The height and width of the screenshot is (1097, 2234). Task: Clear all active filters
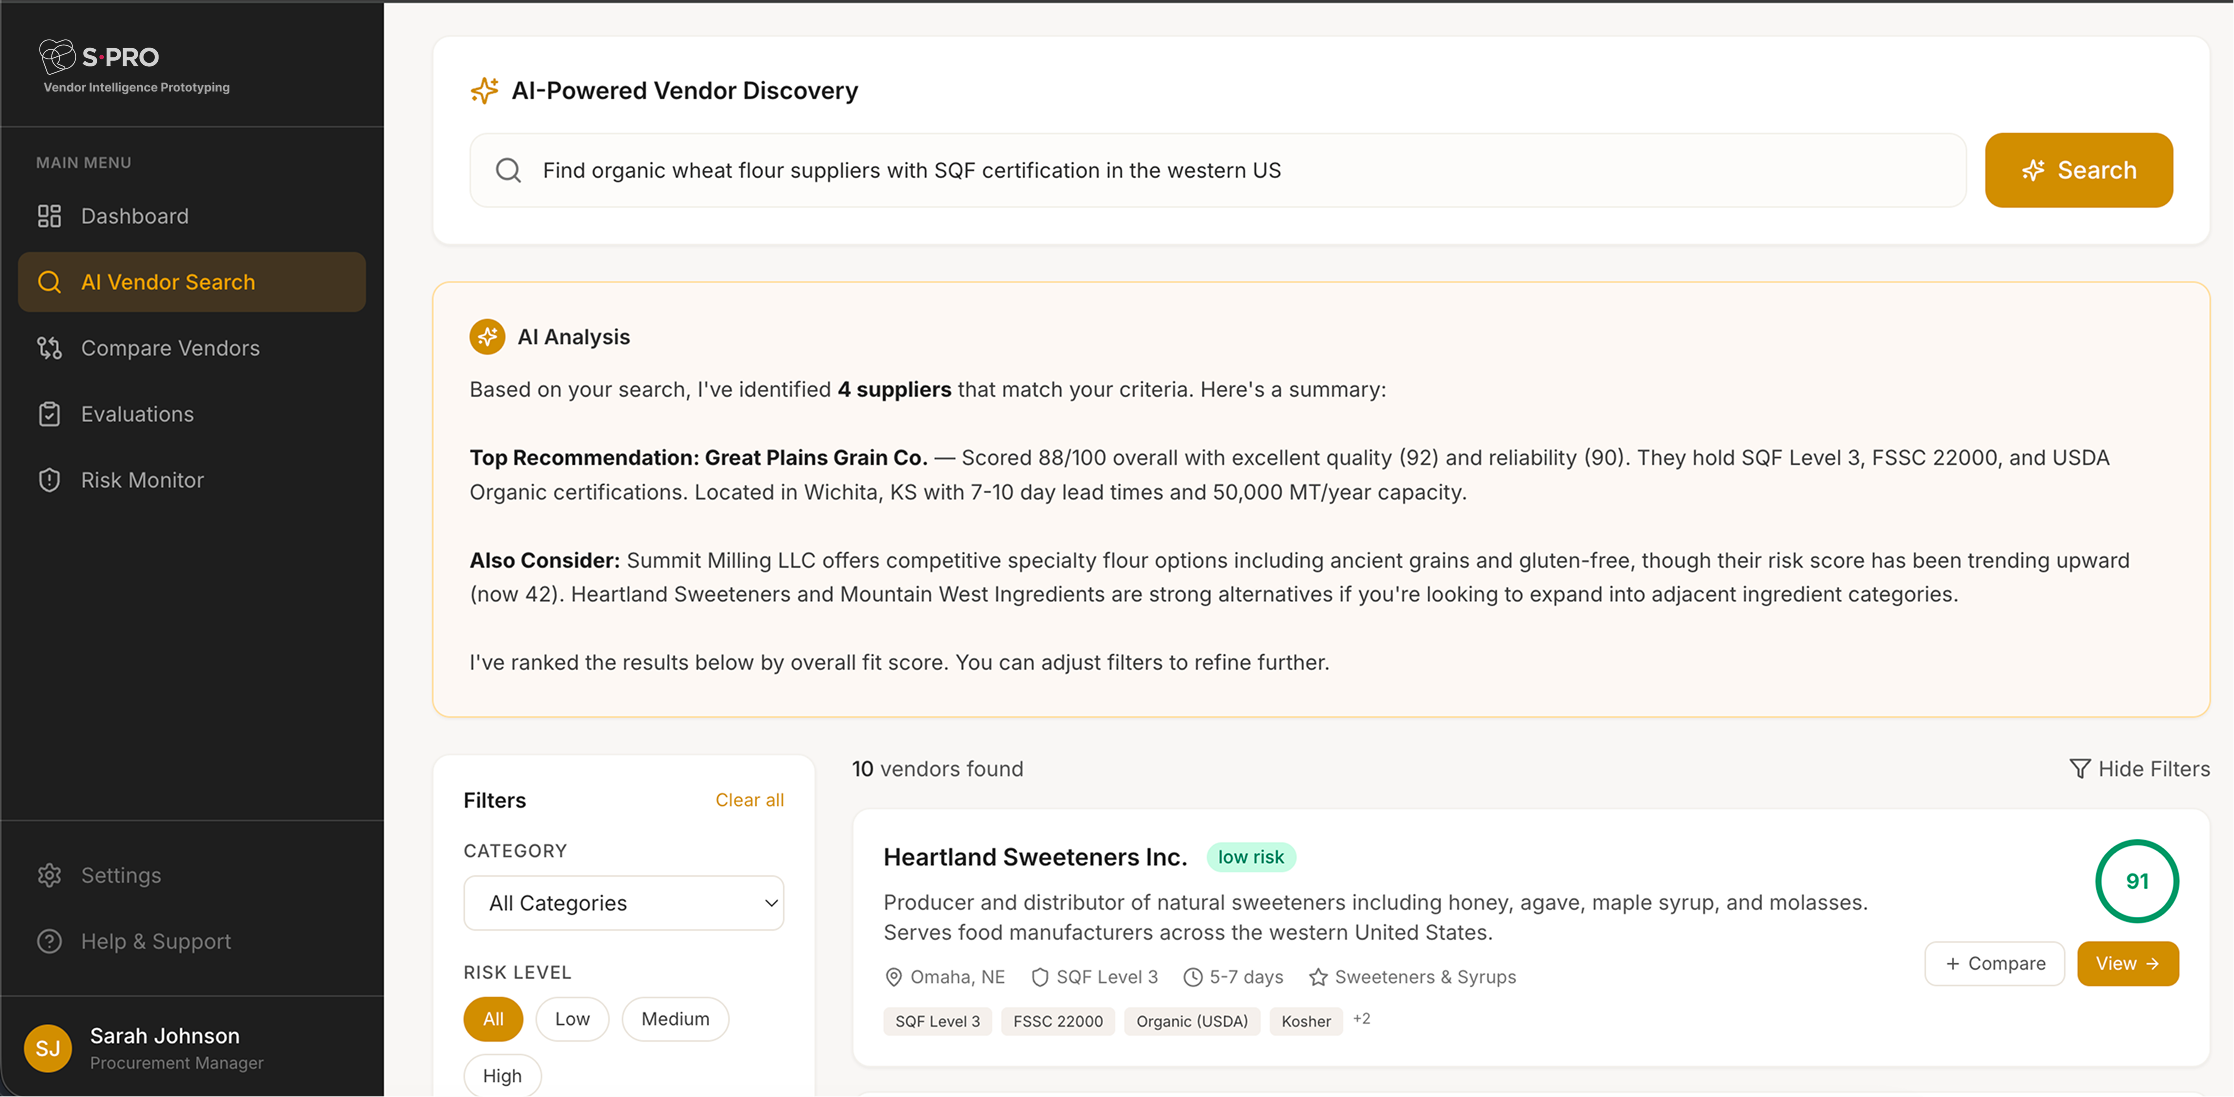coord(749,800)
